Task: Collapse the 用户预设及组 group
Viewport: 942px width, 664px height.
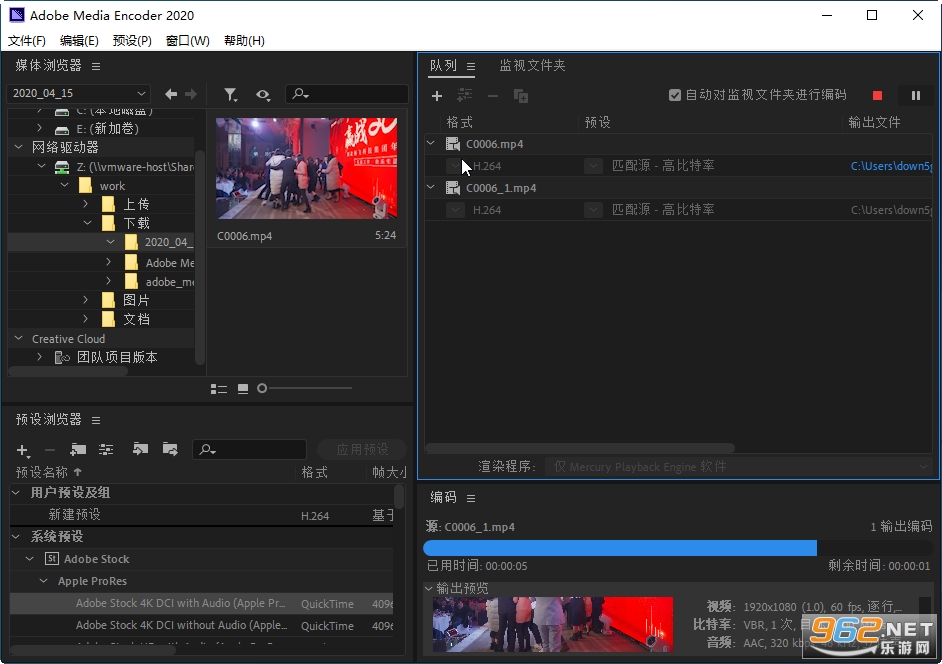Action: tap(16, 492)
